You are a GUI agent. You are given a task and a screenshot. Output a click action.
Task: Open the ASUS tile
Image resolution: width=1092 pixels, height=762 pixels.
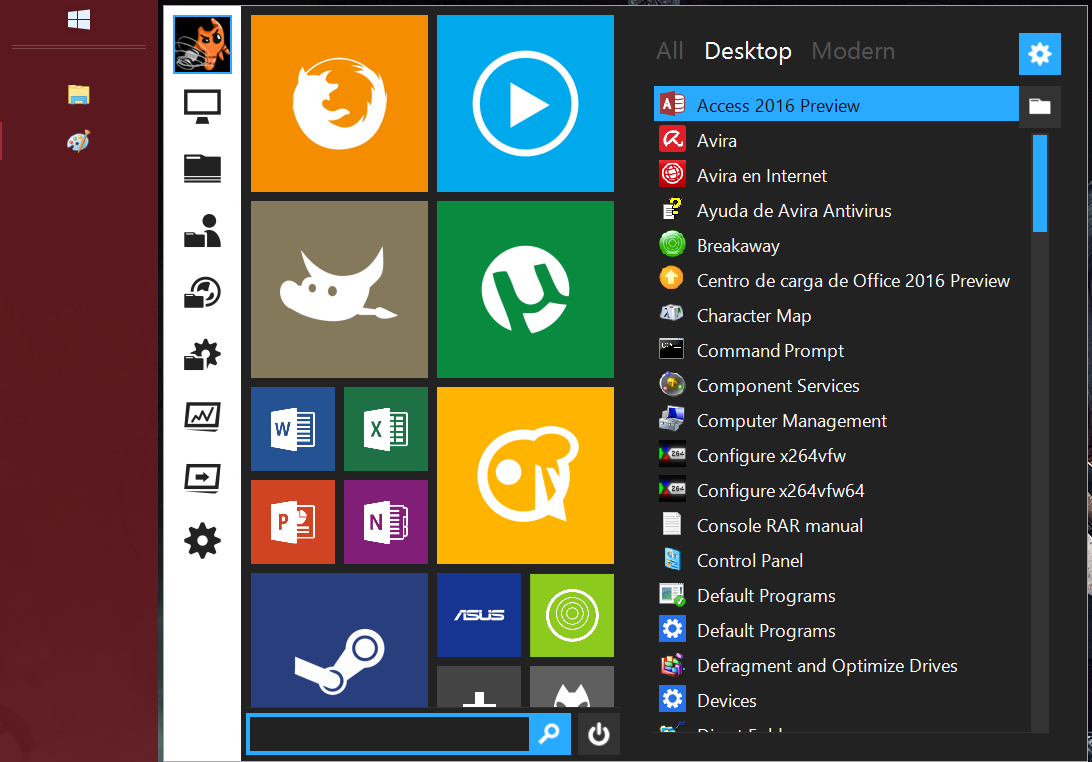[x=479, y=615]
